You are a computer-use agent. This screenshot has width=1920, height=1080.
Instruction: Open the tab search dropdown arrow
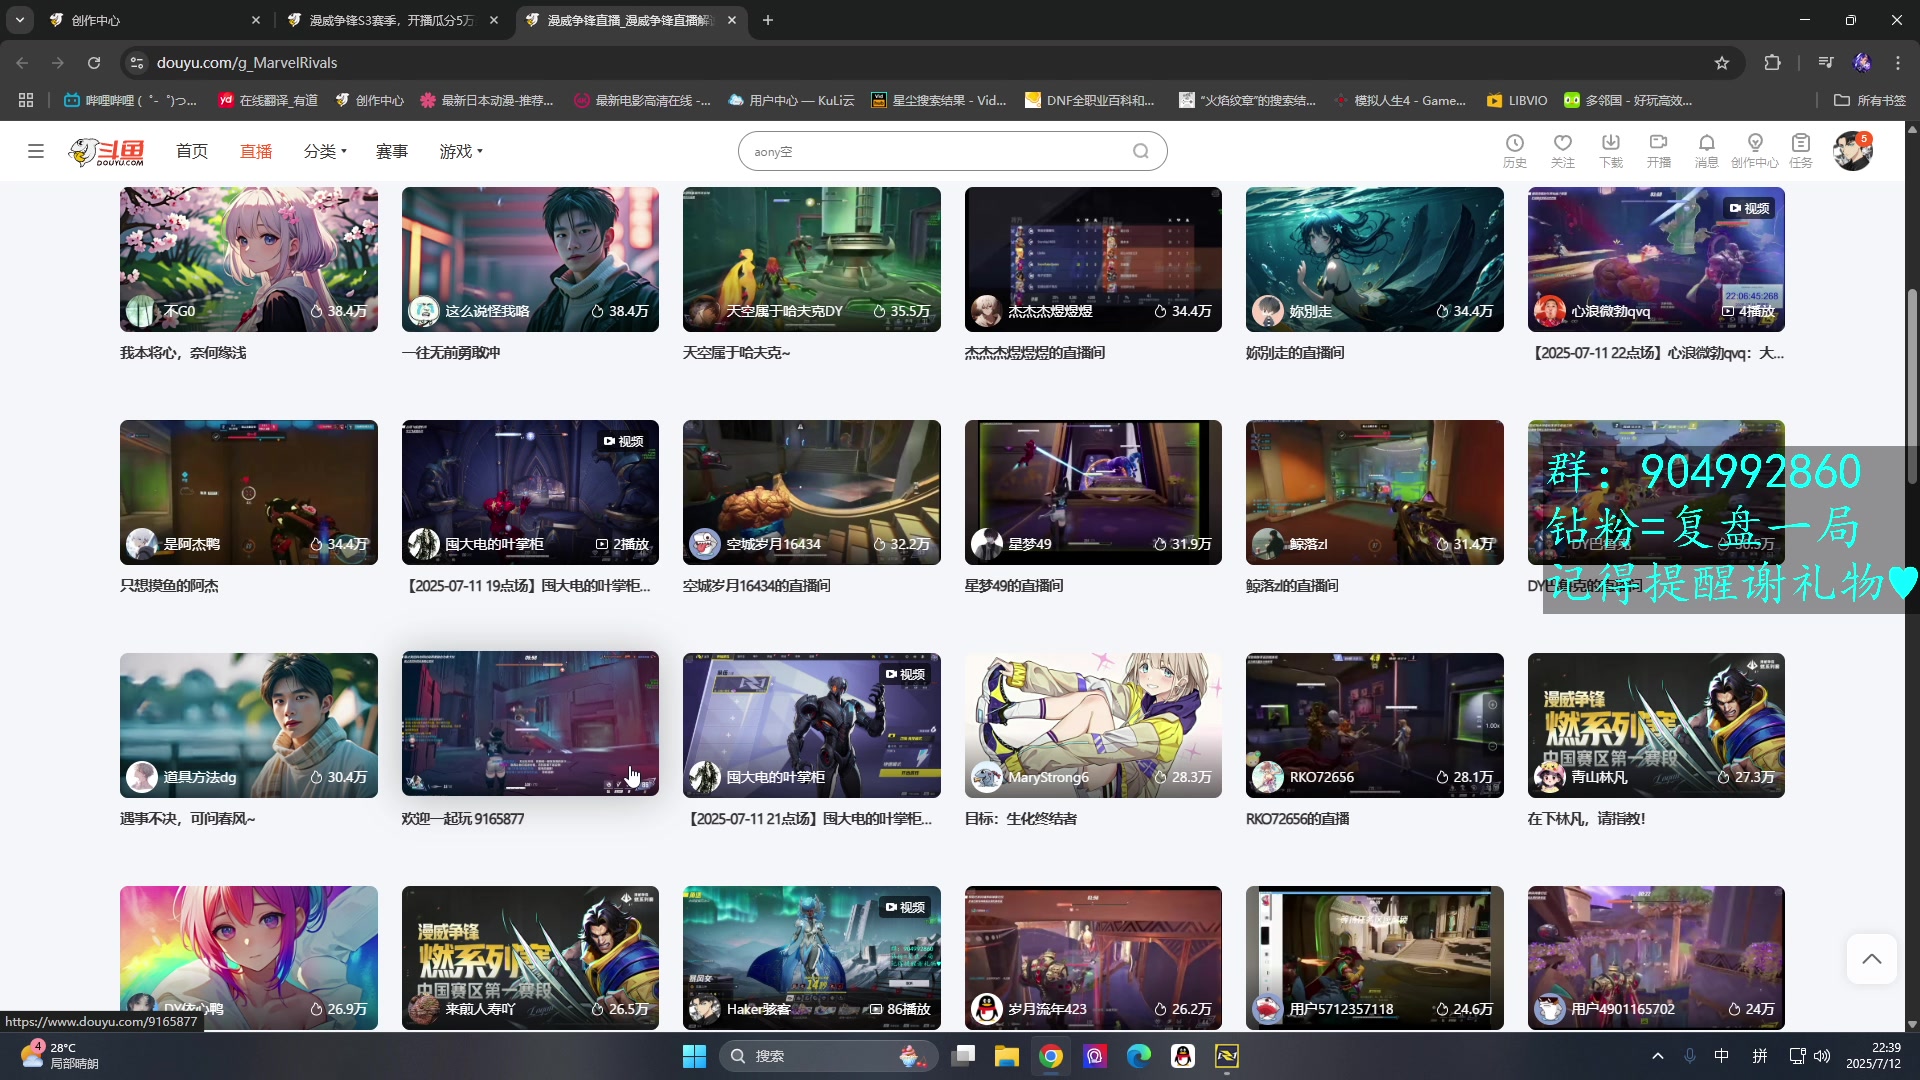(x=19, y=20)
